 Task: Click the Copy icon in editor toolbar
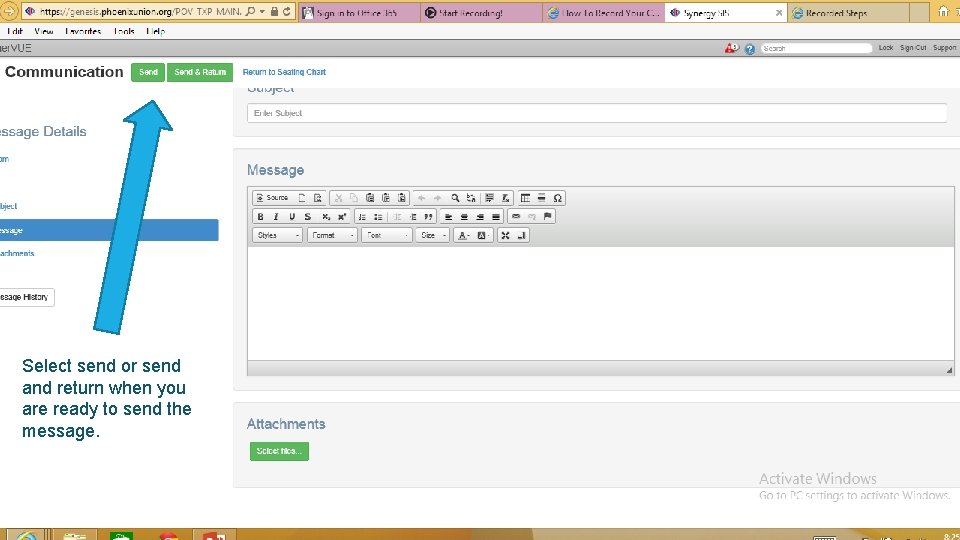pos(354,198)
